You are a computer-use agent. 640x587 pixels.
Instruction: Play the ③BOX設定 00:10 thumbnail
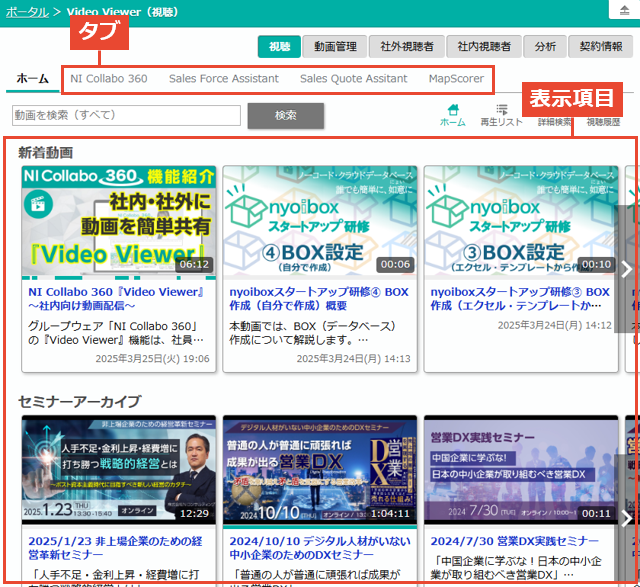[x=521, y=221]
